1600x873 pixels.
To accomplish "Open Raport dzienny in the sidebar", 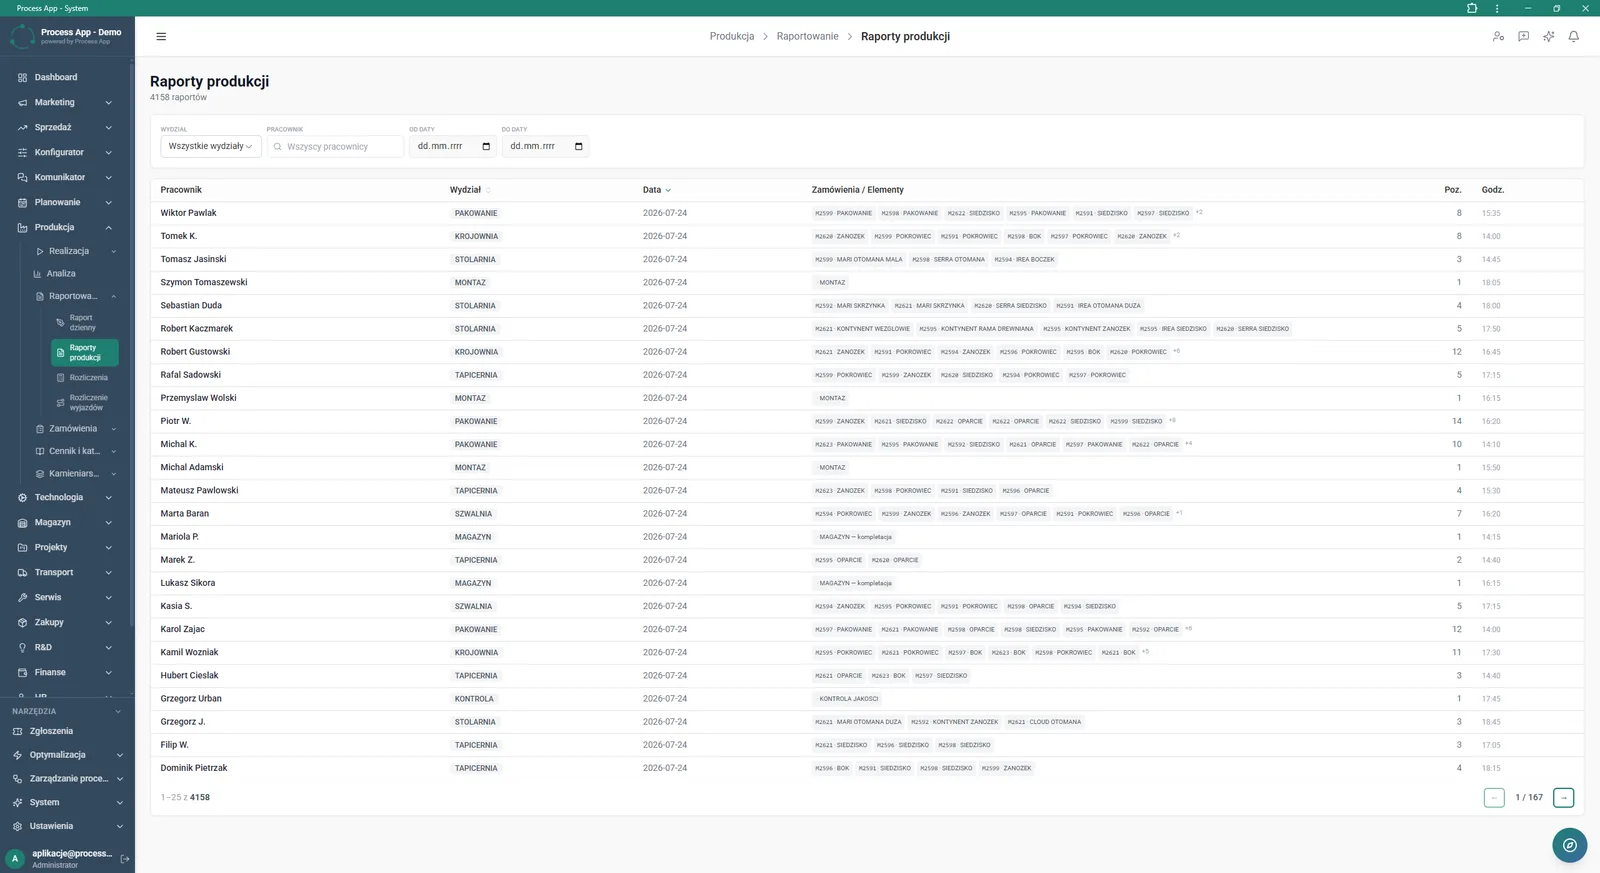I will point(84,322).
